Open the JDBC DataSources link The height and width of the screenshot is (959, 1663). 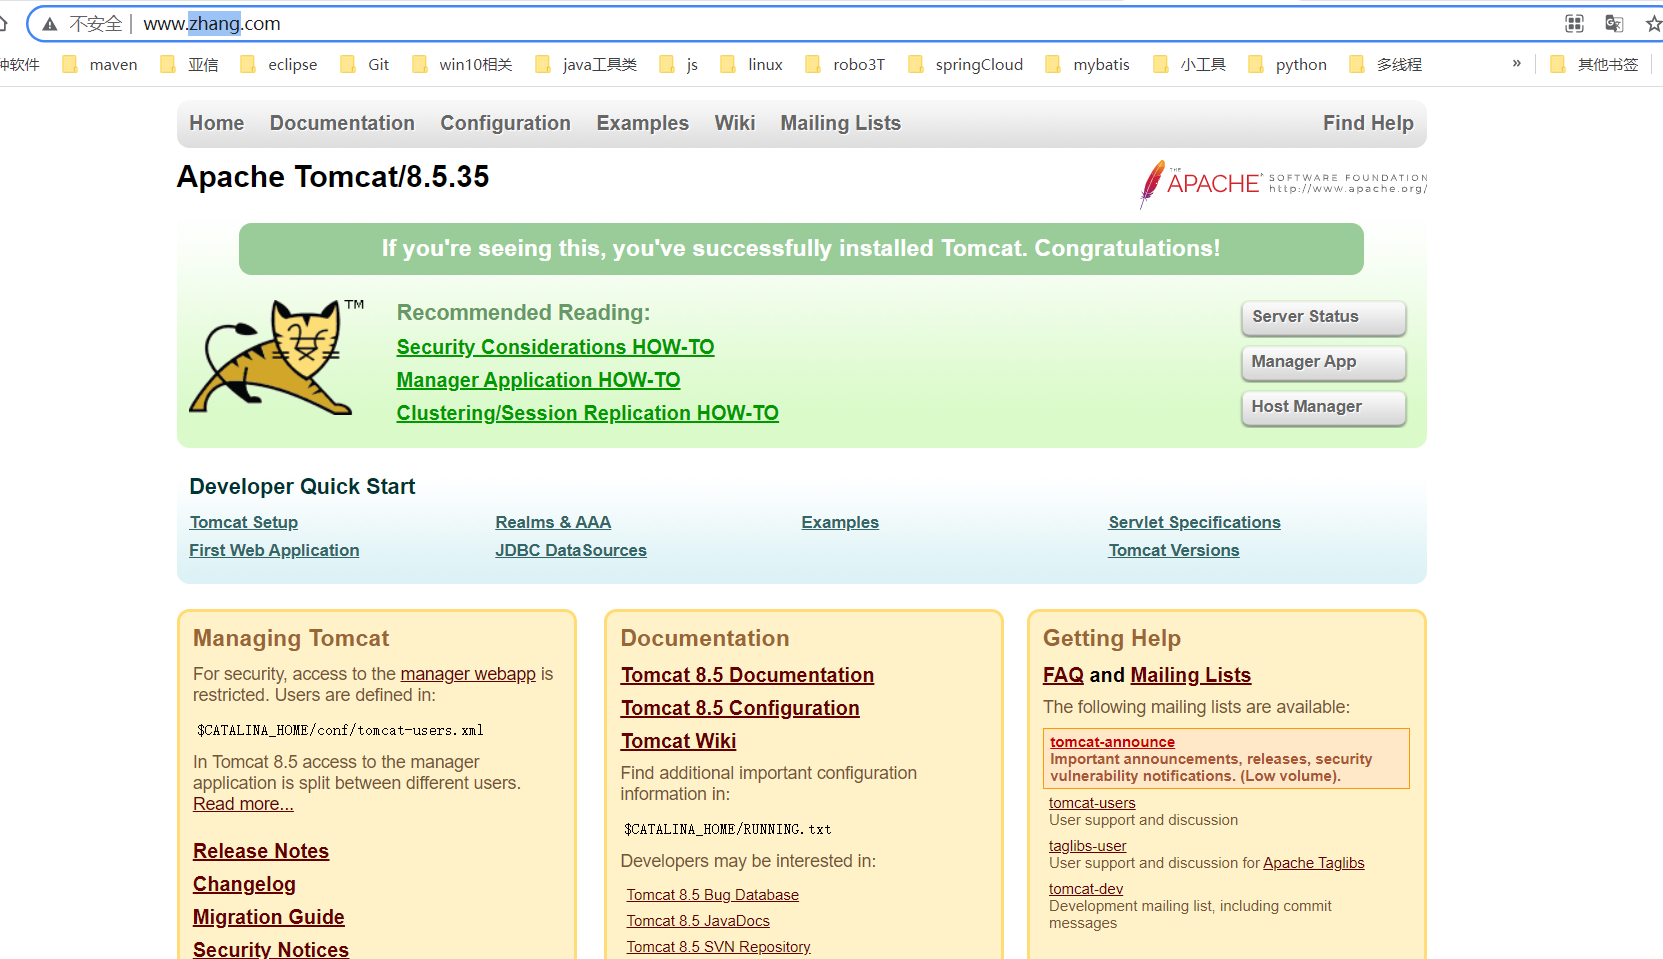(571, 550)
